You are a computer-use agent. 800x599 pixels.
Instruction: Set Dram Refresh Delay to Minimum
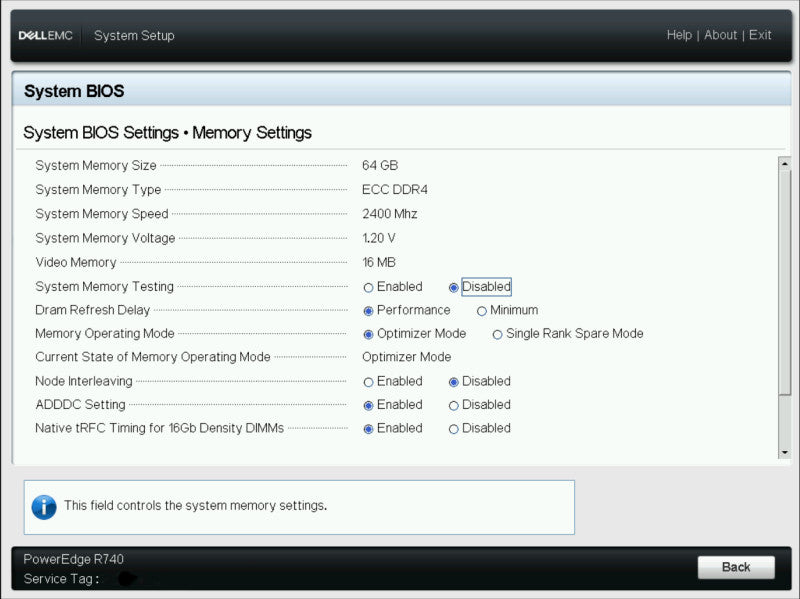481,311
